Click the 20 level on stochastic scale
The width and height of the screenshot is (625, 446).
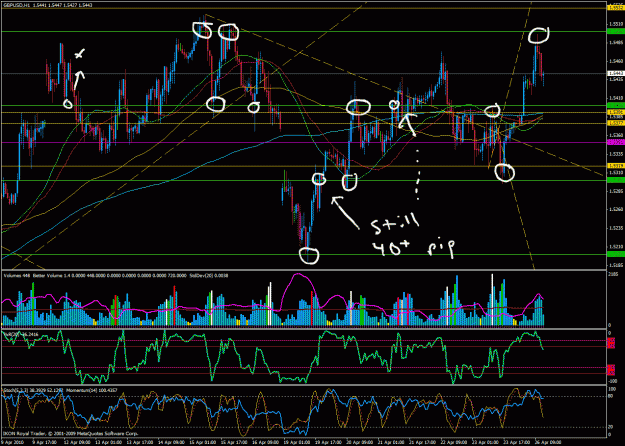click(610, 427)
